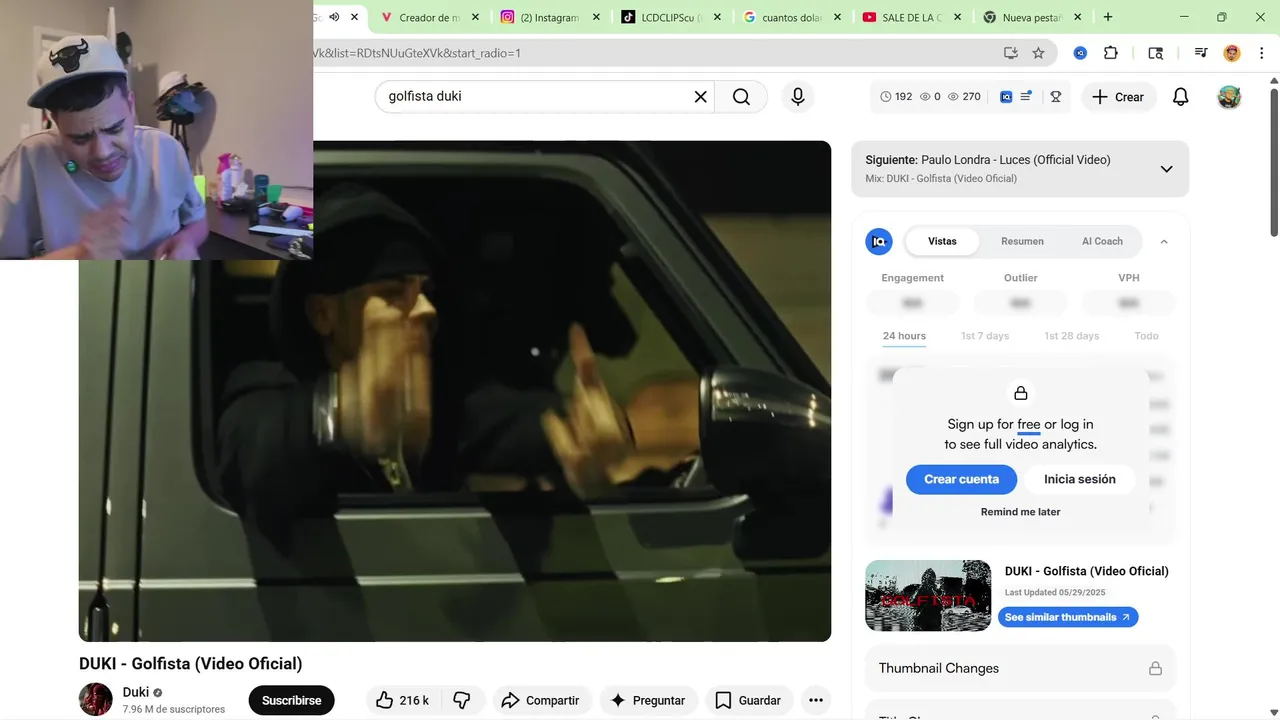Image resolution: width=1280 pixels, height=720 pixels.
Task: Click the vidIQ logo in side panel
Action: [x=879, y=241]
